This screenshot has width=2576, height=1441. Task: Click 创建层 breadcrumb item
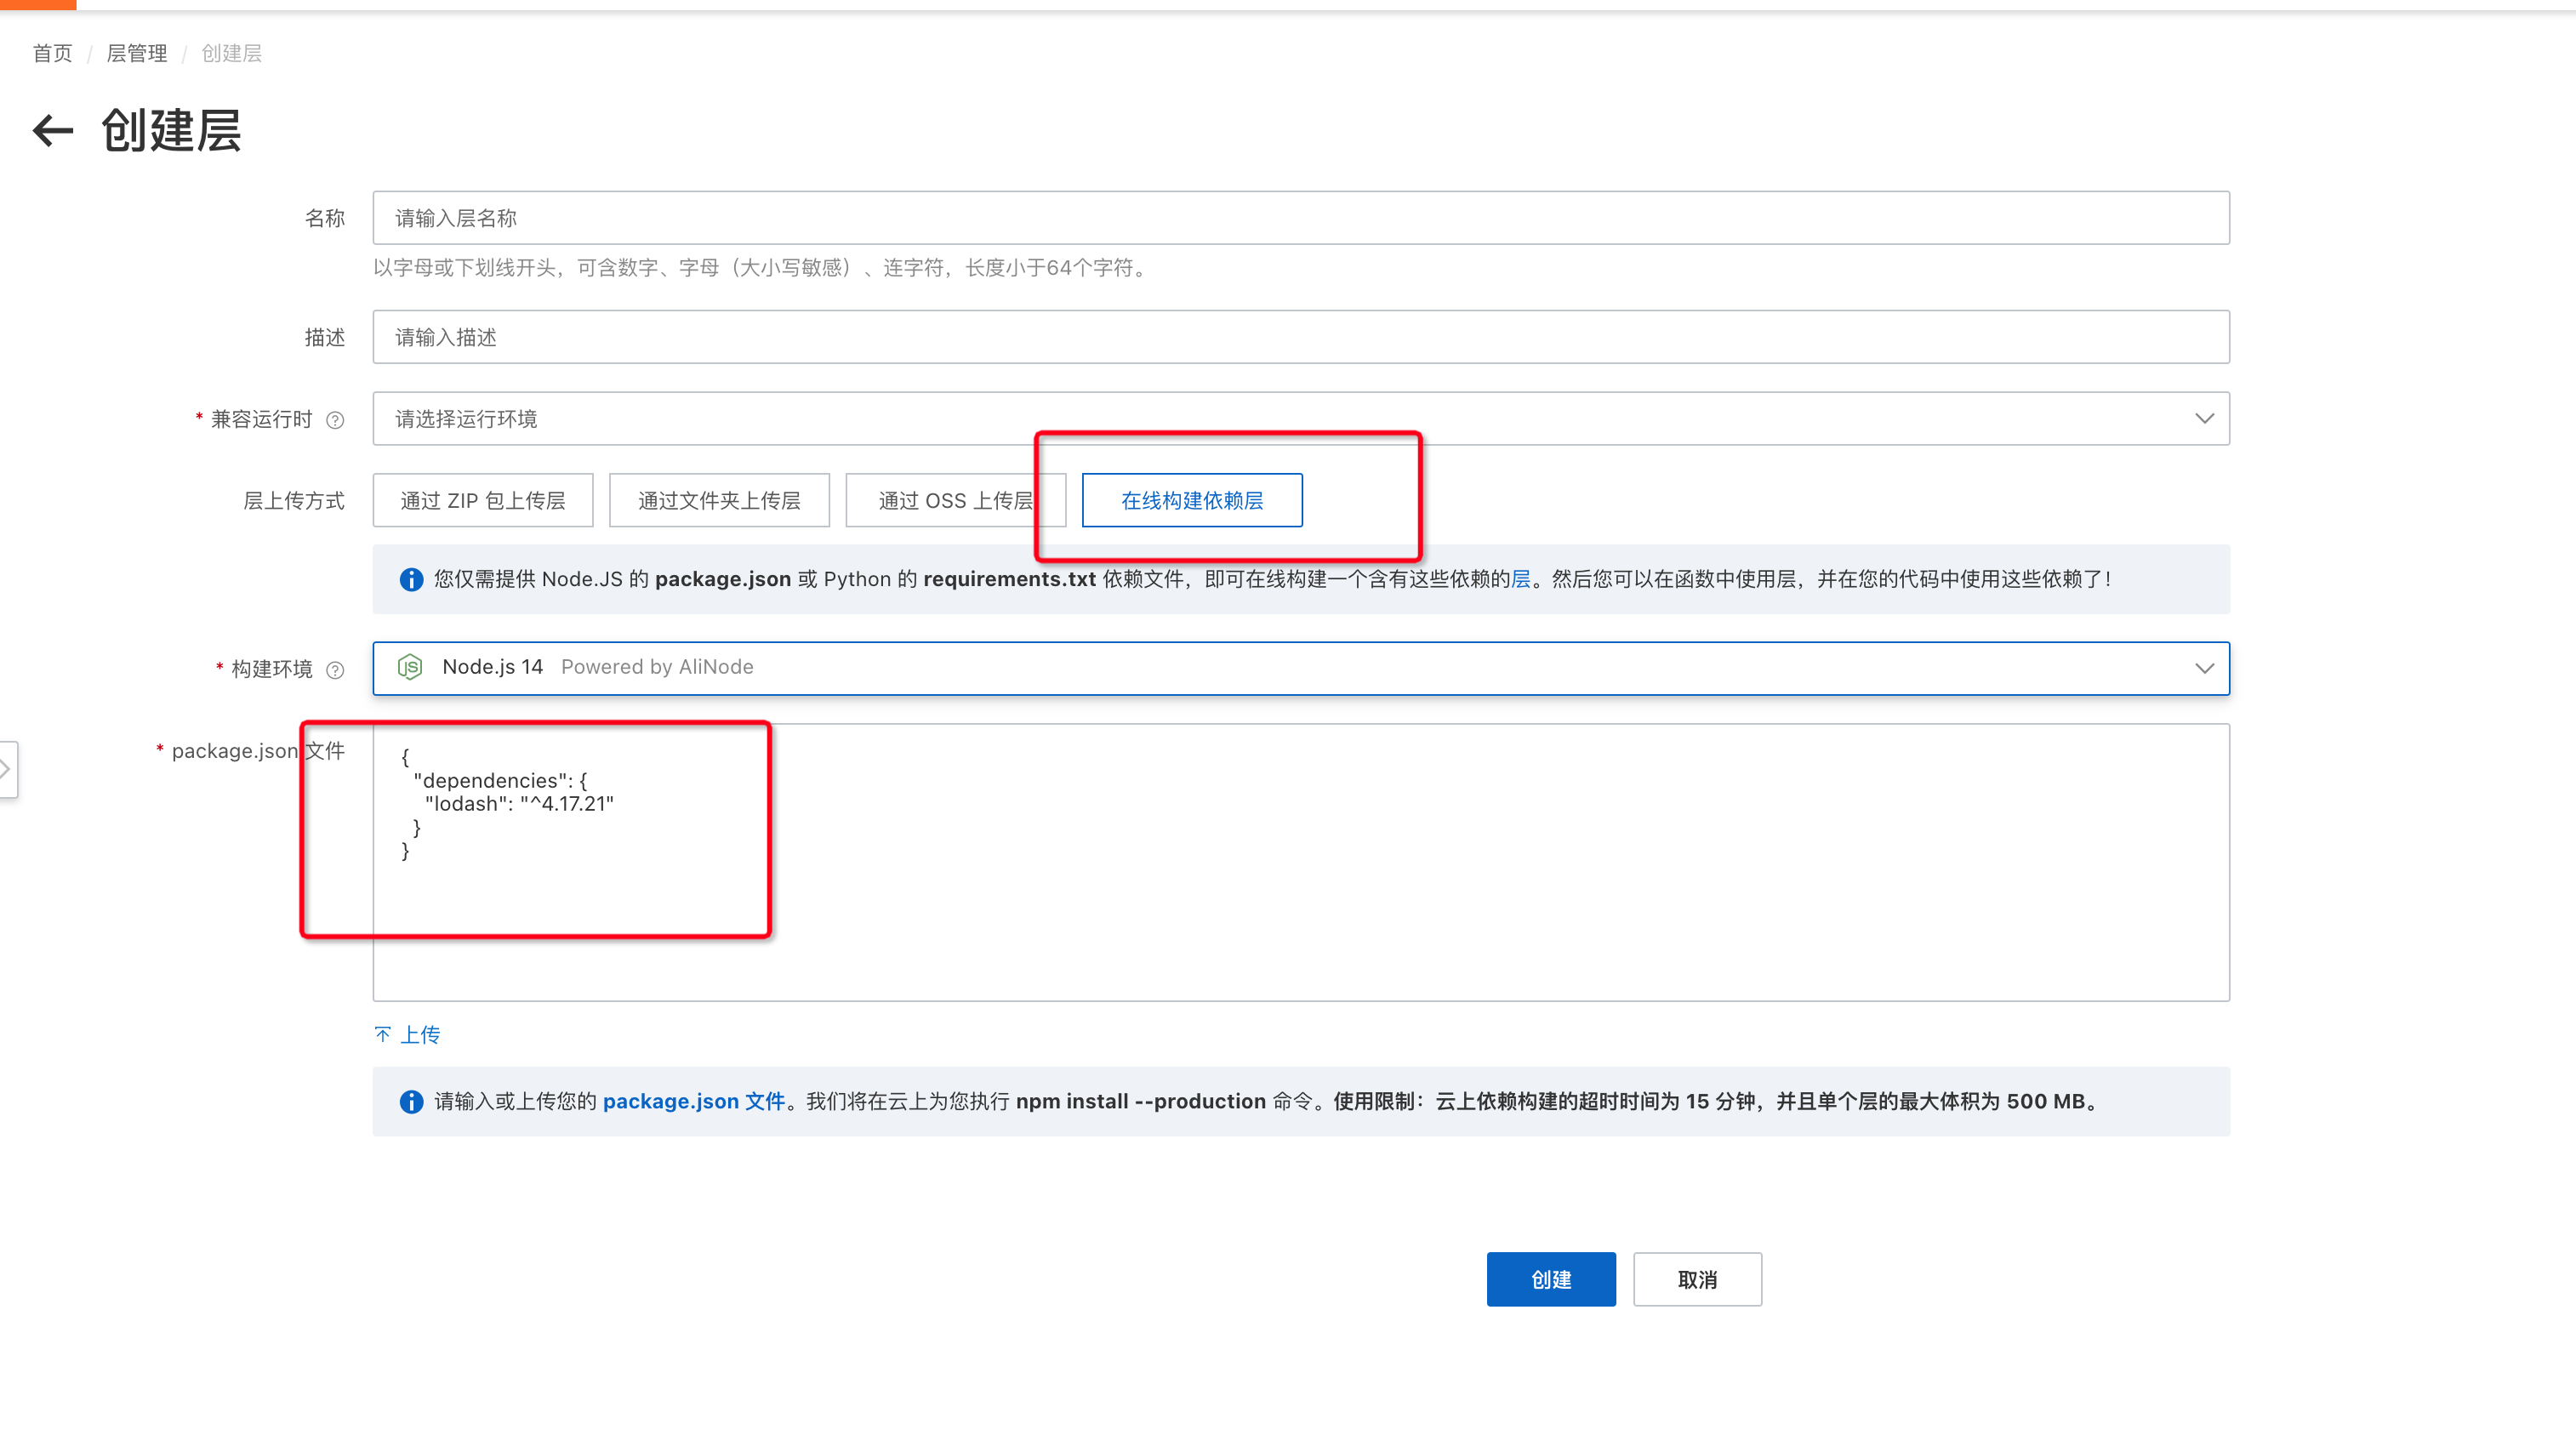point(231,53)
